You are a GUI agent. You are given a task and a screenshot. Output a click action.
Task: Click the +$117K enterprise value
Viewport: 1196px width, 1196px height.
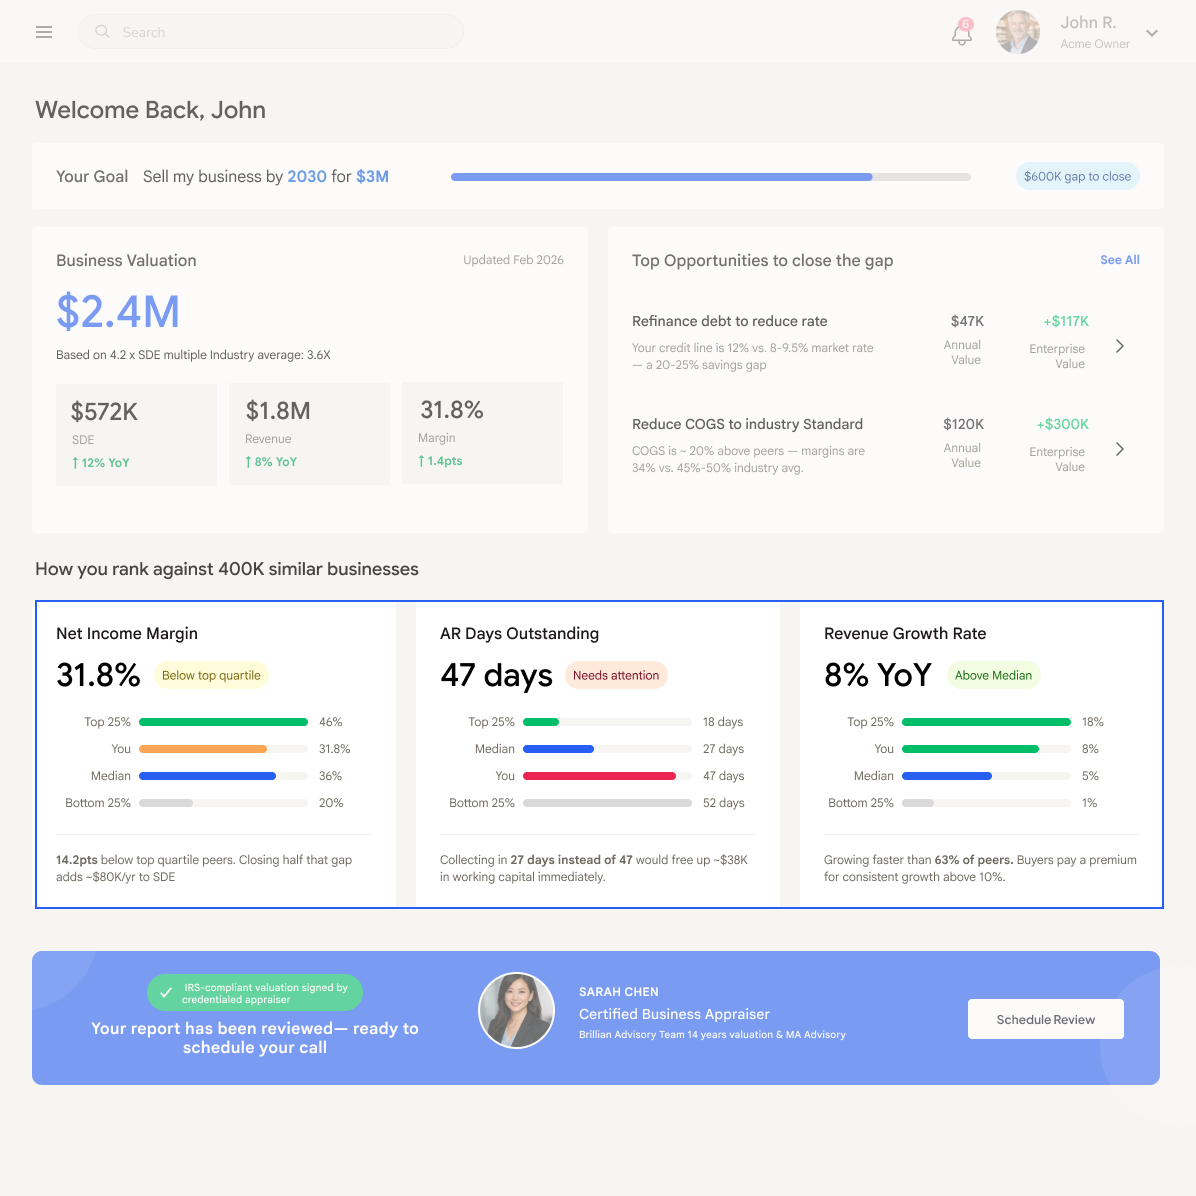pos(1066,321)
